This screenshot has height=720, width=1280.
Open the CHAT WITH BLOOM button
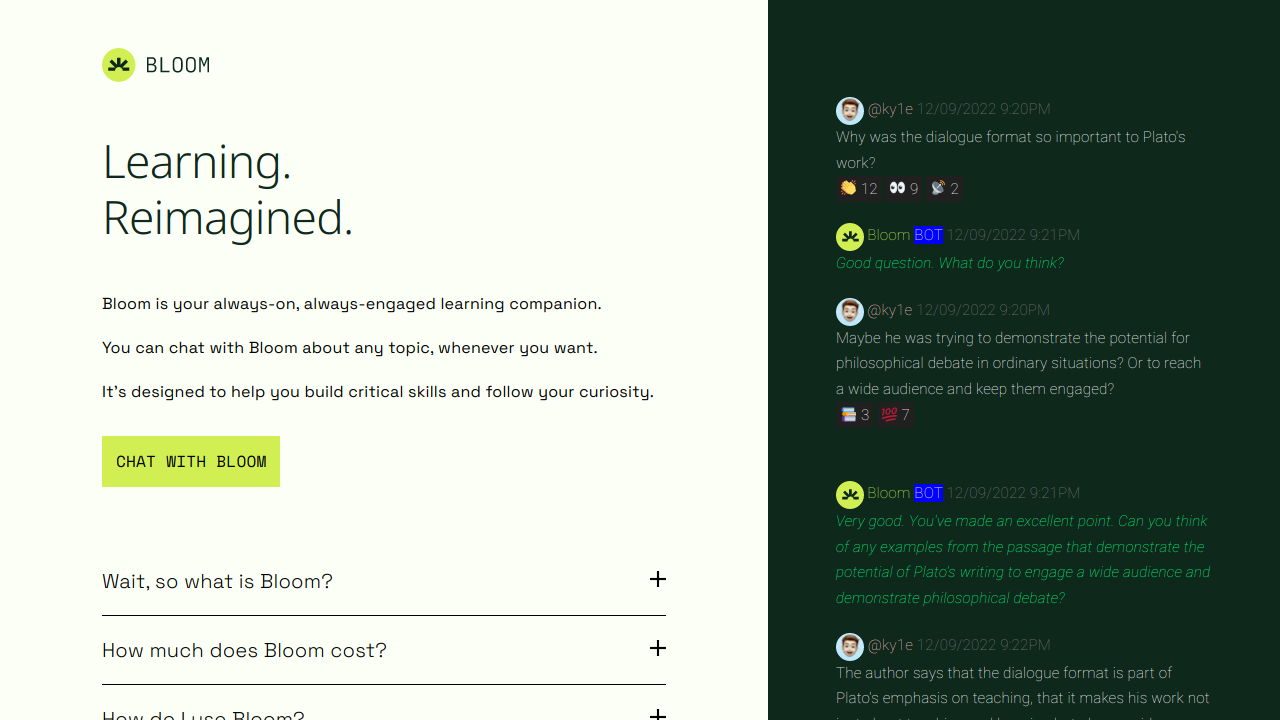pyautogui.click(x=191, y=461)
